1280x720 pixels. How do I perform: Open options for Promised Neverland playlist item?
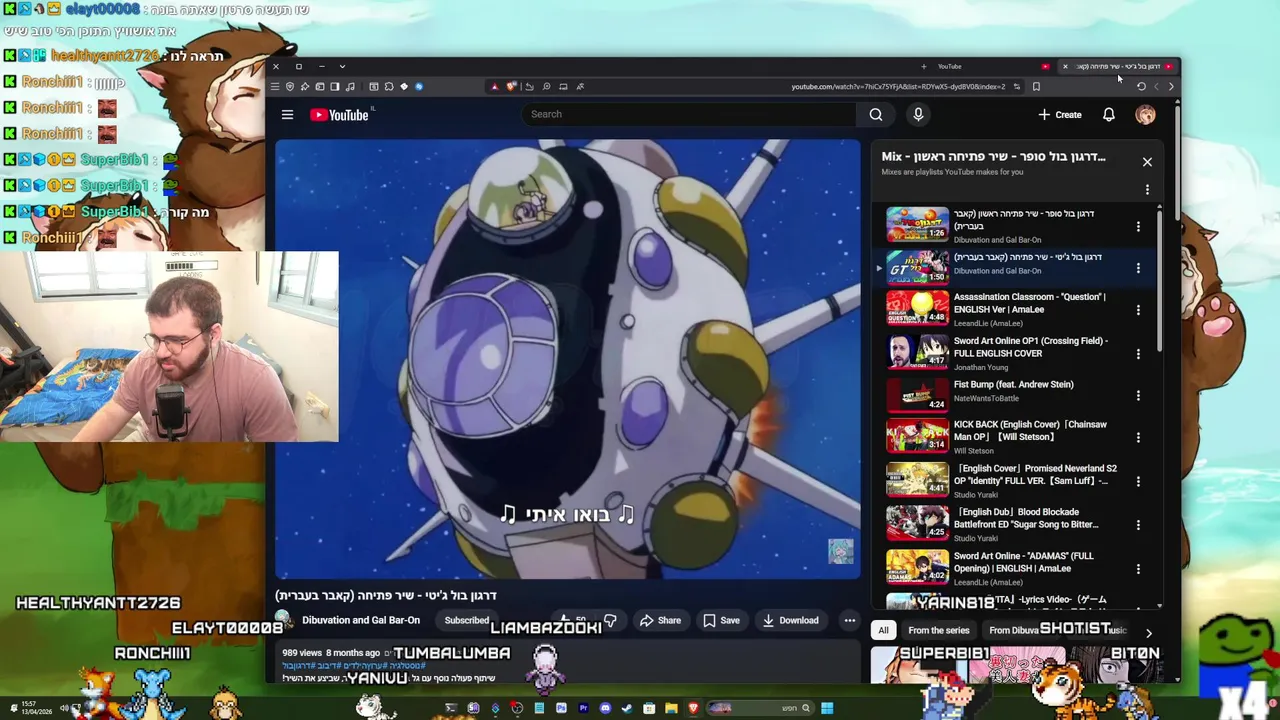point(1138,481)
